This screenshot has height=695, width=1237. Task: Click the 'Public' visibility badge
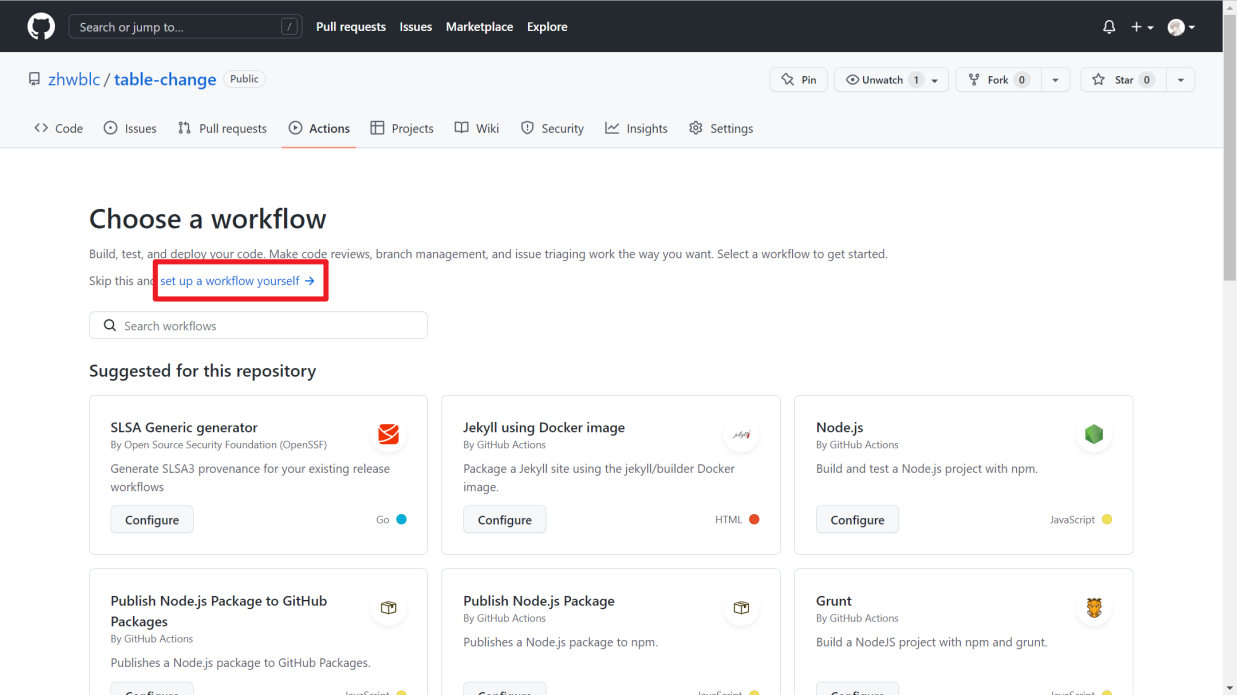244,79
